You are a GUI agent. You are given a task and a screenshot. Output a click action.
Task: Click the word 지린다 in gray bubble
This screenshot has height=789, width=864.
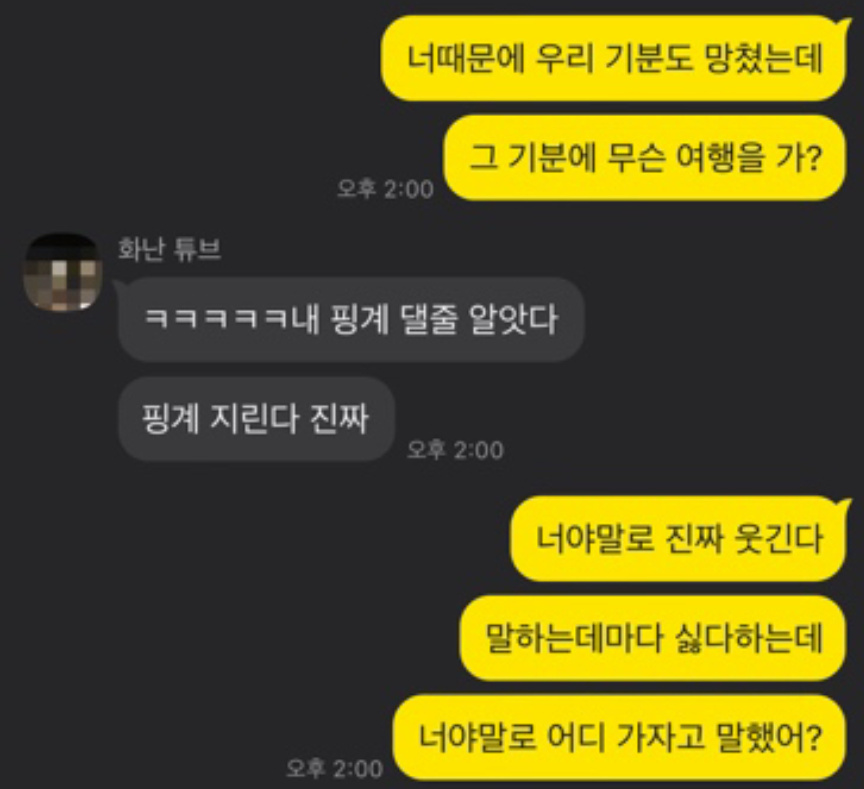pos(254,419)
